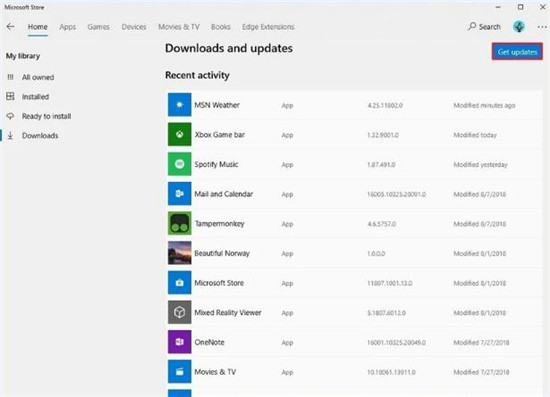Switch to the Movies & TV tab

tap(179, 27)
